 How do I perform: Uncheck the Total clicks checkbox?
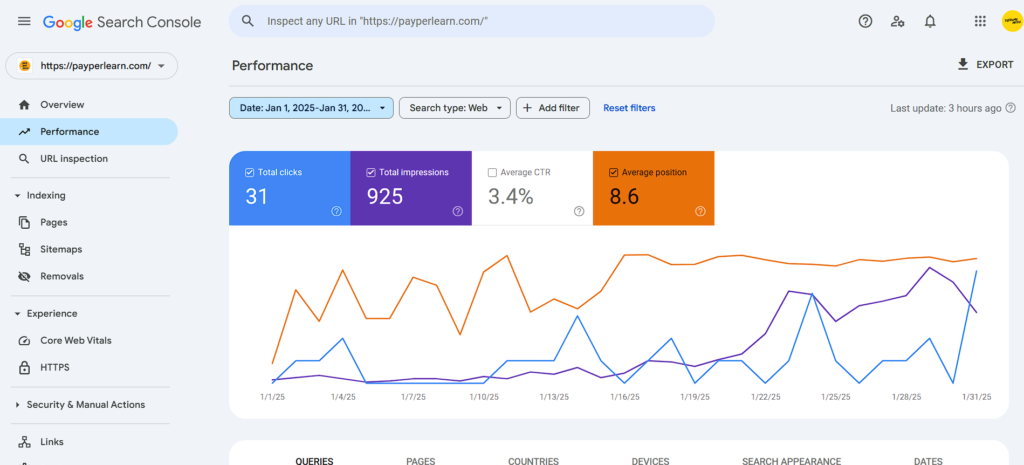(249, 172)
